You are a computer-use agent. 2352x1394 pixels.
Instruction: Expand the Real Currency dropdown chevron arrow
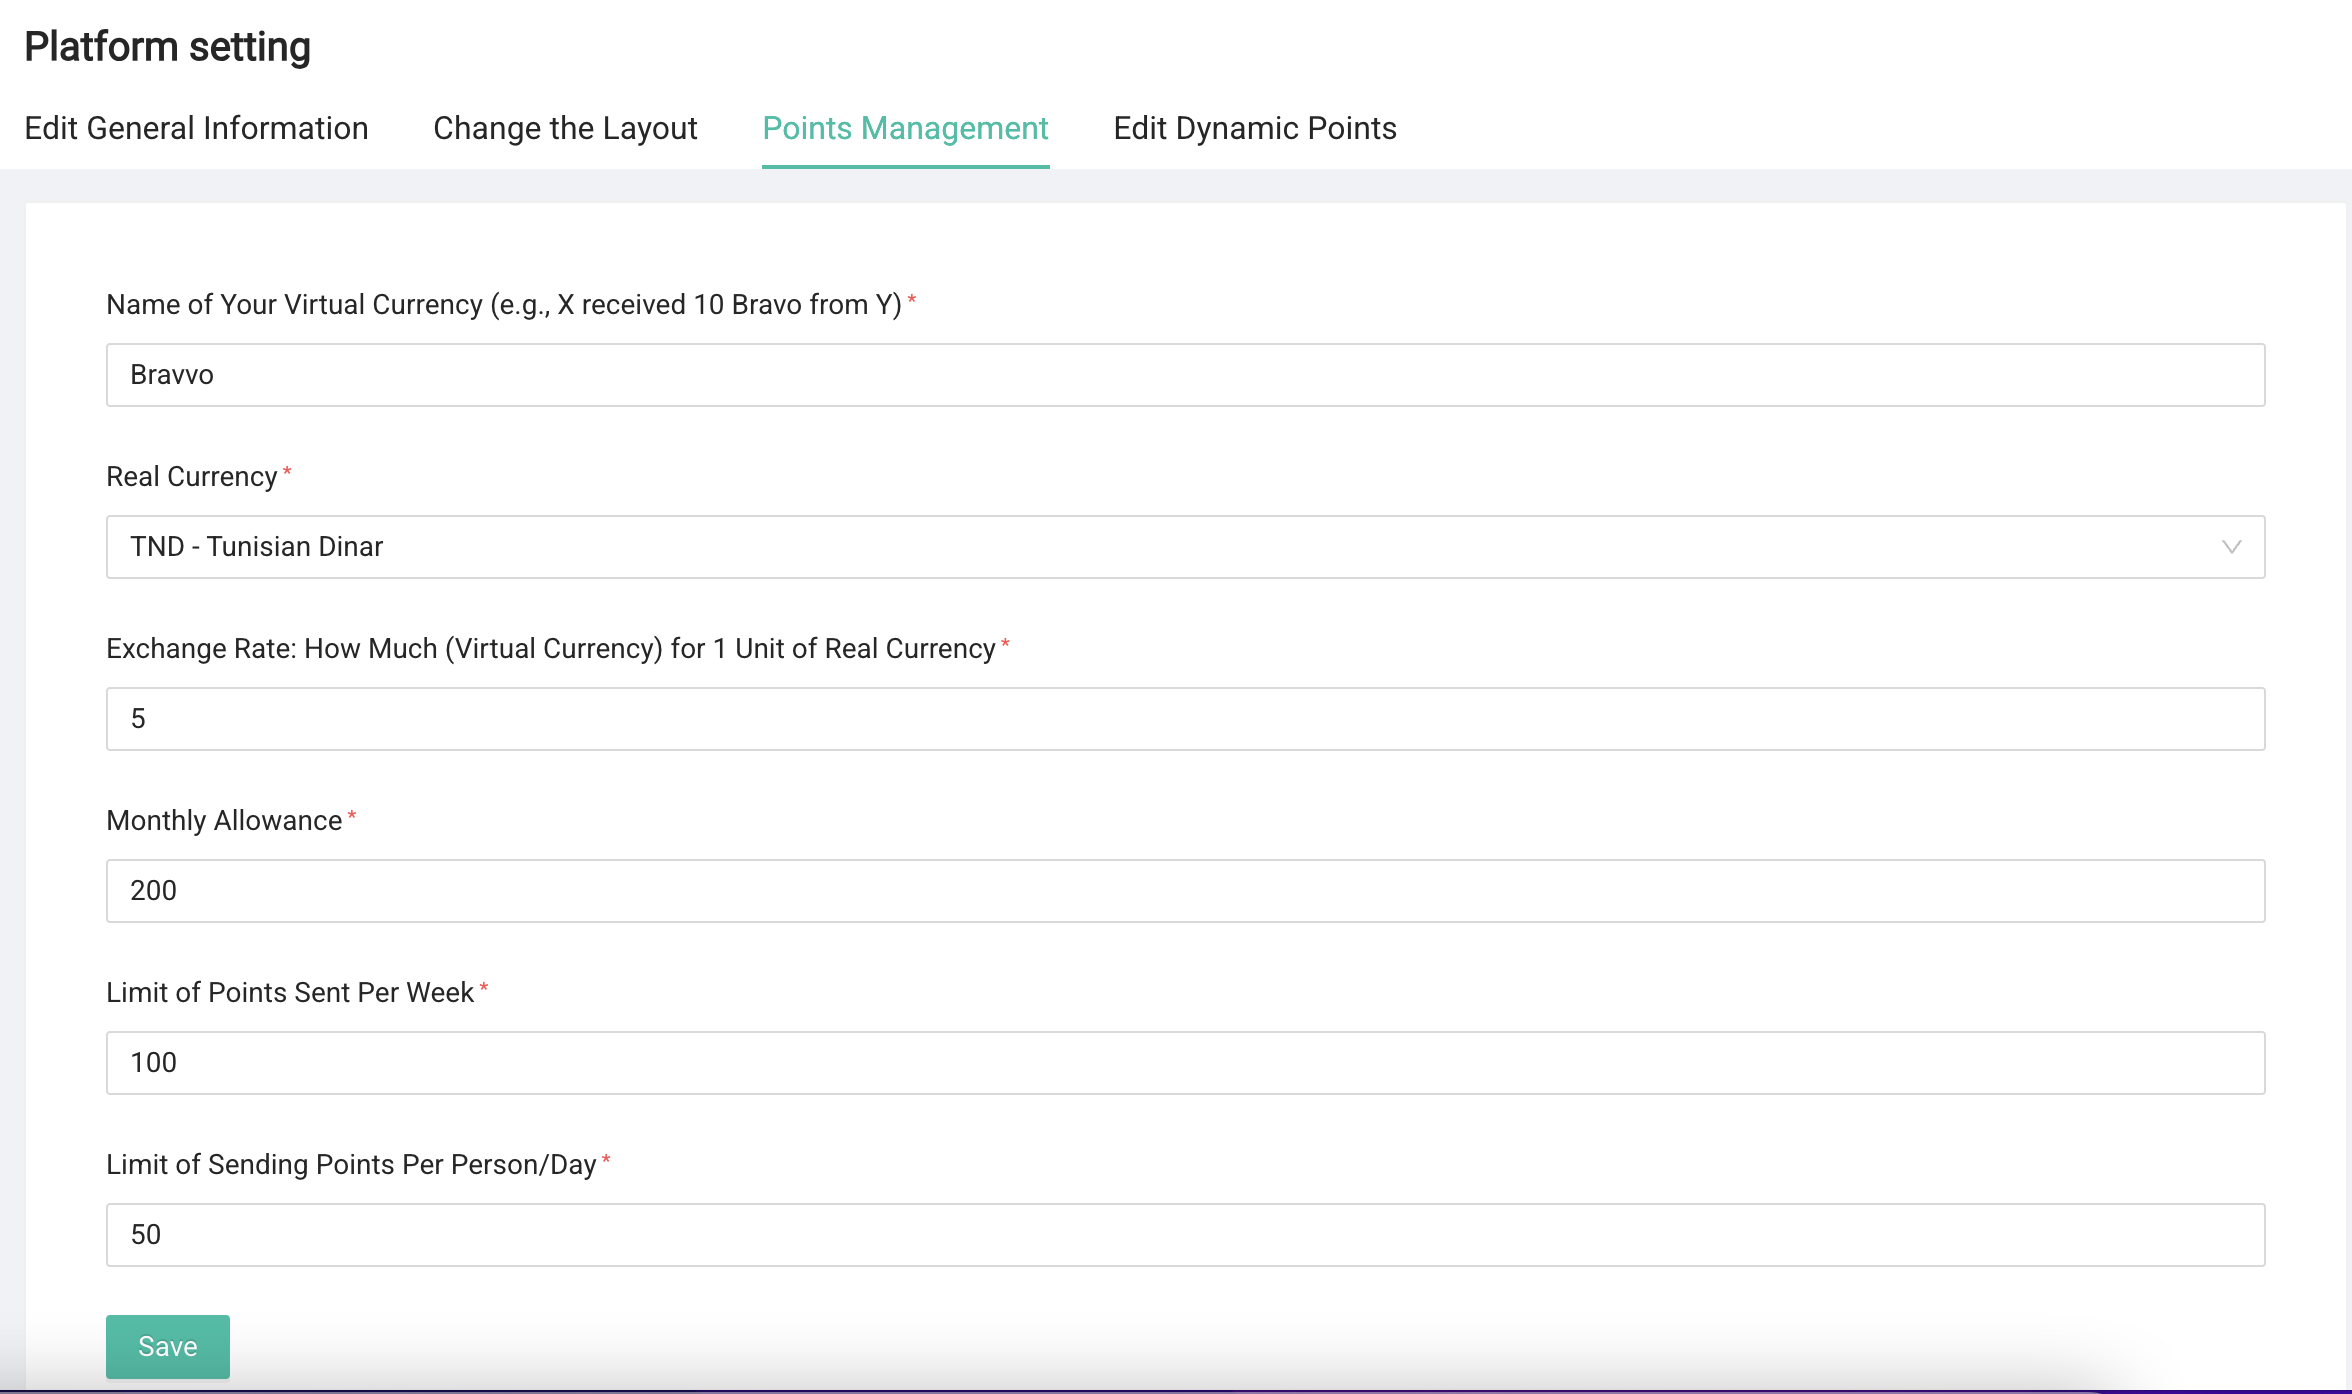2231,547
